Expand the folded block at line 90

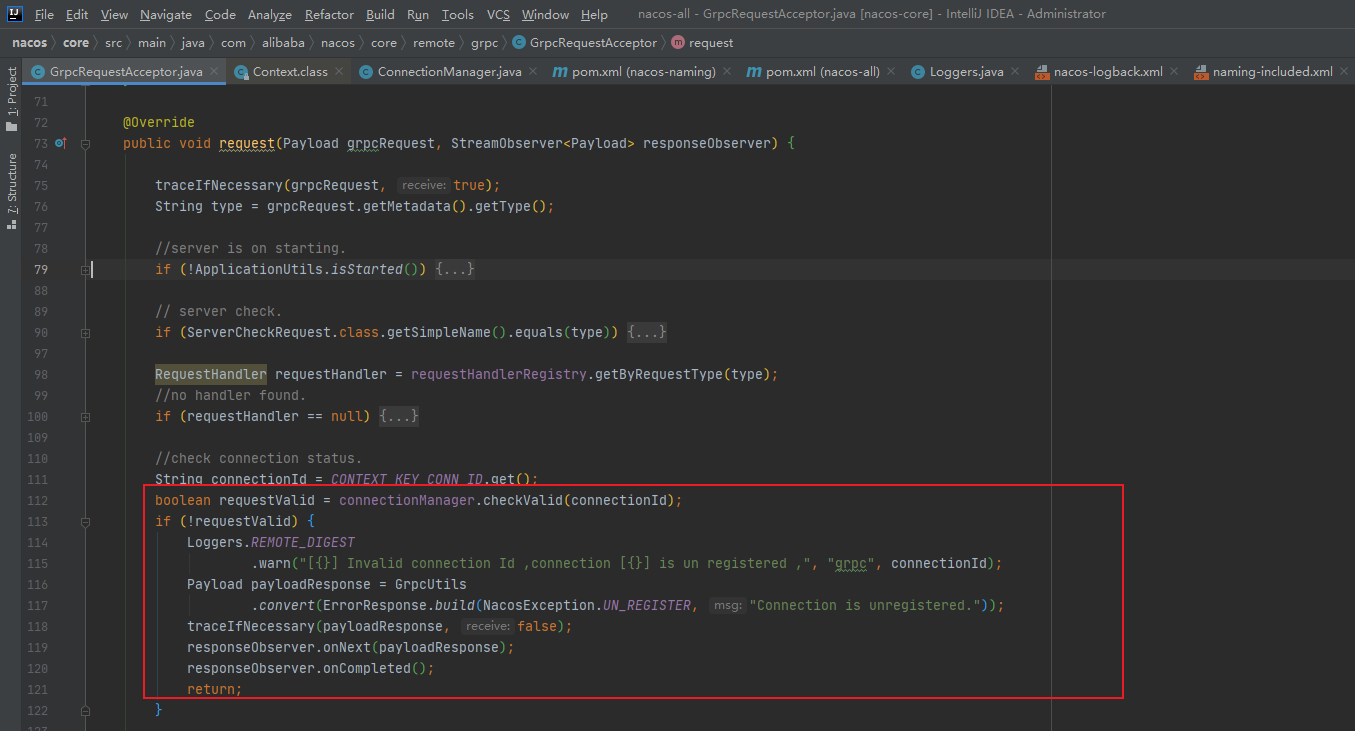pos(86,333)
